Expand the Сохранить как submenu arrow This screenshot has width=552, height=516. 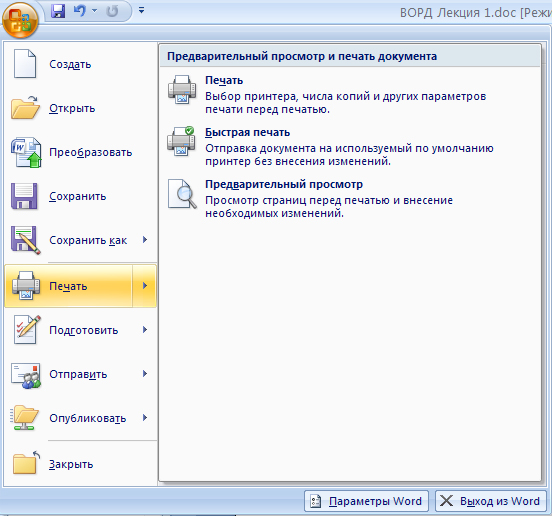(x=145, y=240)
